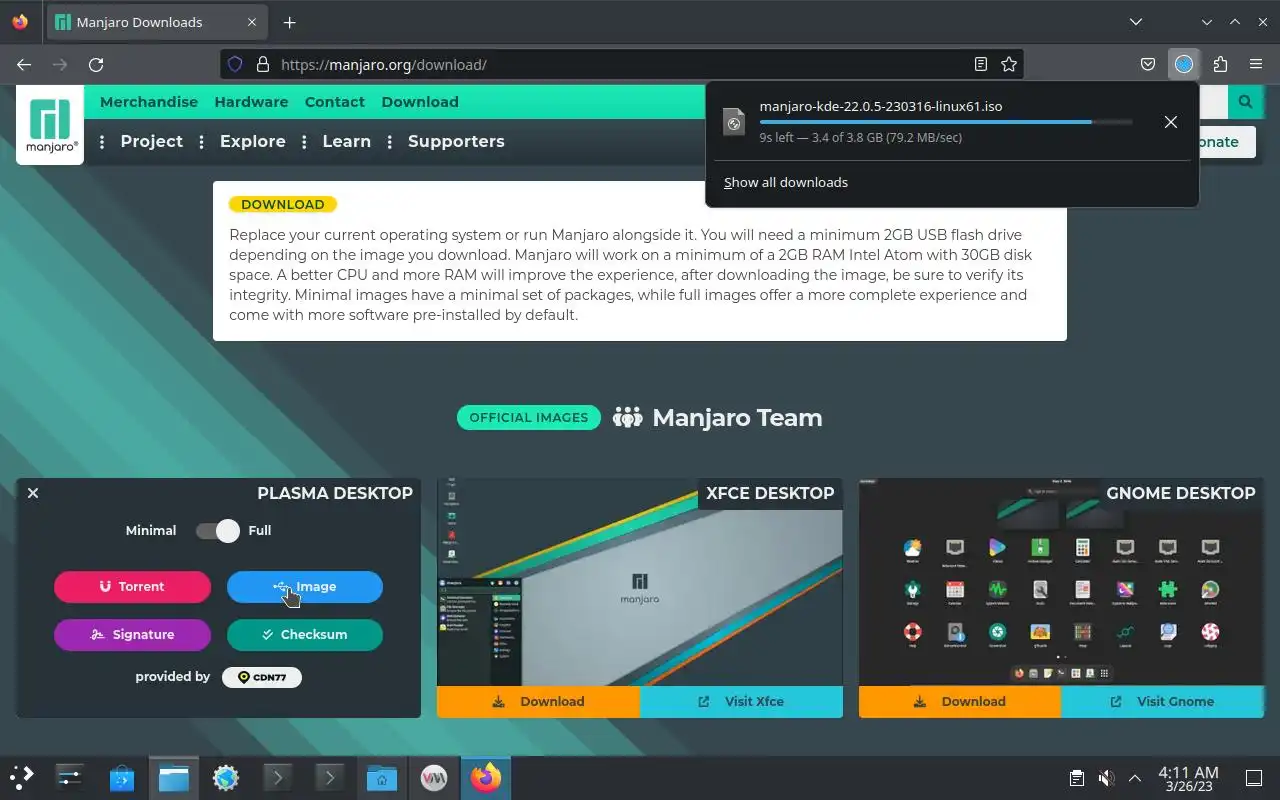Open the KDE application launcher
1280x800 pixels.
point(22,777)
